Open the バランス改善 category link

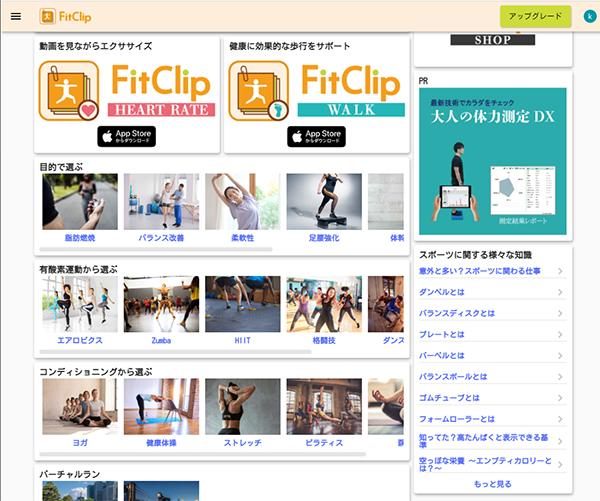pyautogui.click(x=161, y=238)
